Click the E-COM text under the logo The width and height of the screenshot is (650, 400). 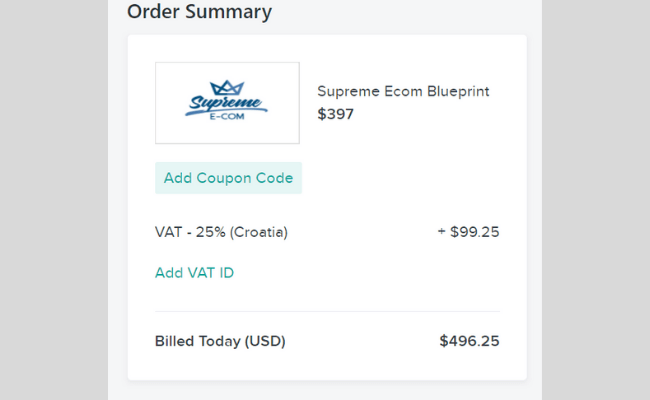click(227, 116)
